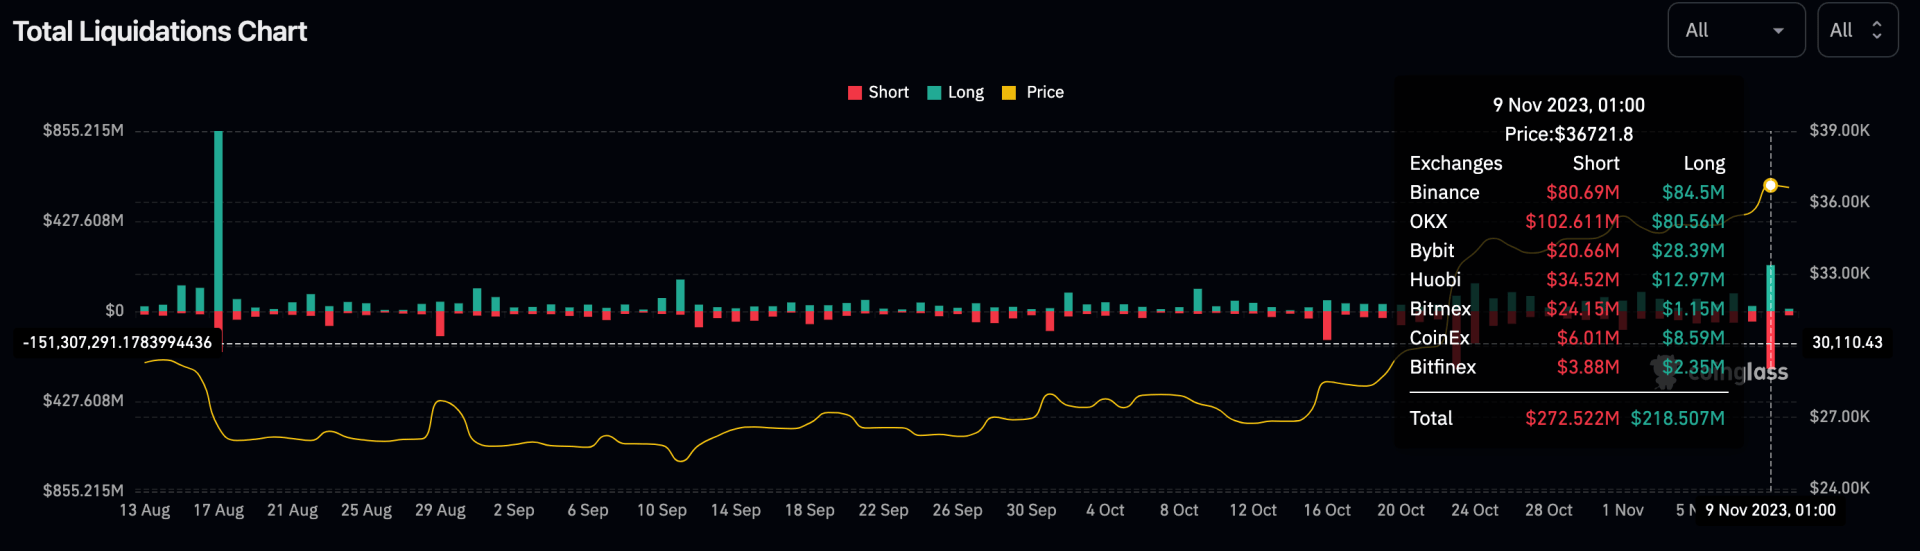This screenshot has height=551, width=1920.
Task: Click the yellow Price legend square
Action: pyautogui.click(x=1009, y=93)
